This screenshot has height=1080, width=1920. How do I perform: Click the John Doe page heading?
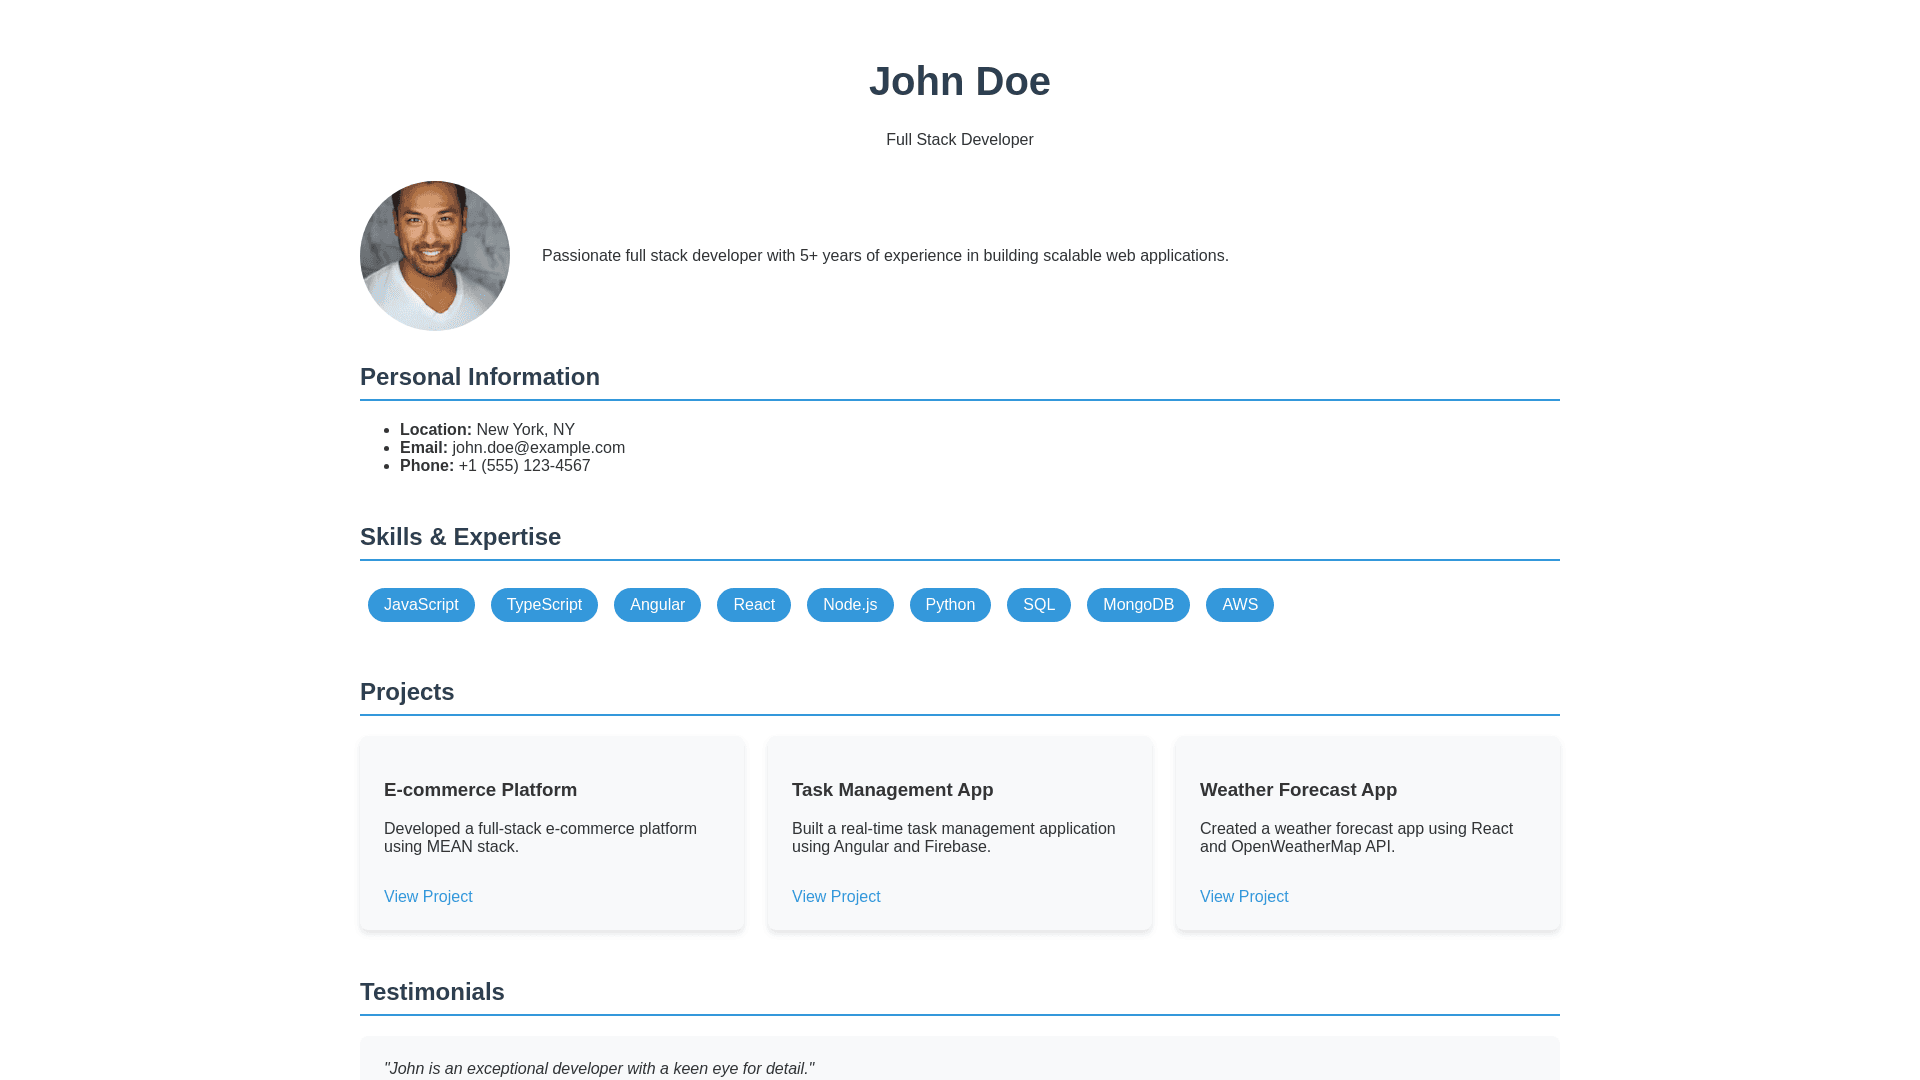click(x=959, y=82)
